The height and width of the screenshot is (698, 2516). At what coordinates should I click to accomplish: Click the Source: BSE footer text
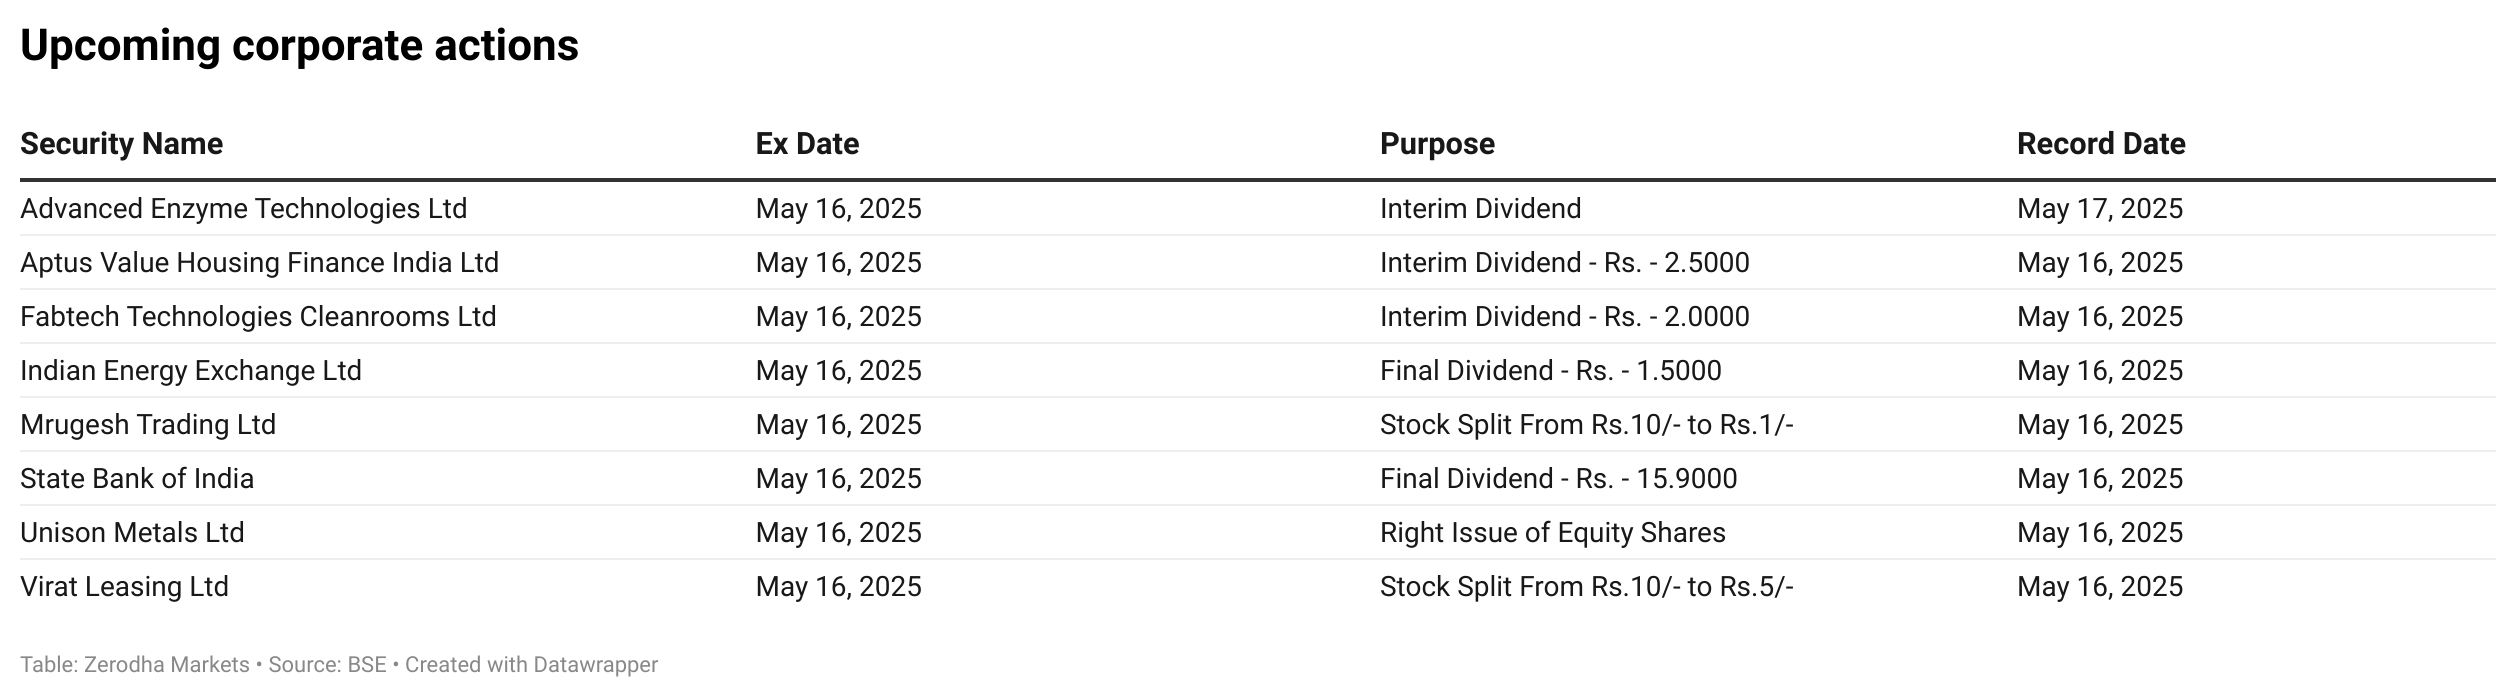tap(327, 665)
